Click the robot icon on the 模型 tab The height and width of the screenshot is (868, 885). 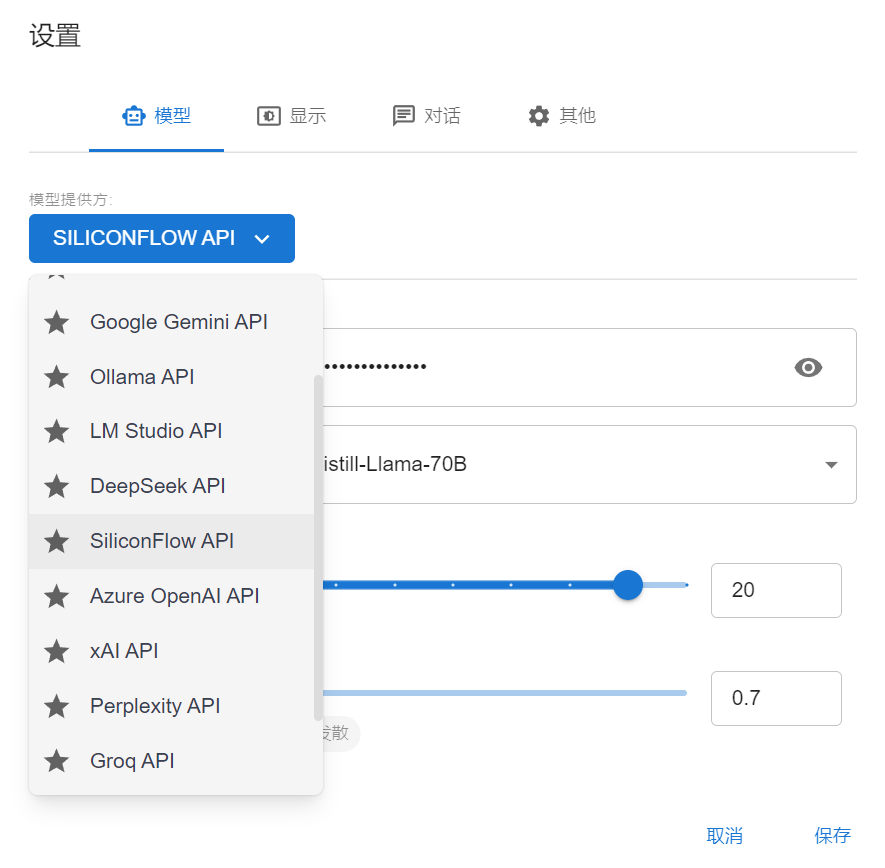133,116
